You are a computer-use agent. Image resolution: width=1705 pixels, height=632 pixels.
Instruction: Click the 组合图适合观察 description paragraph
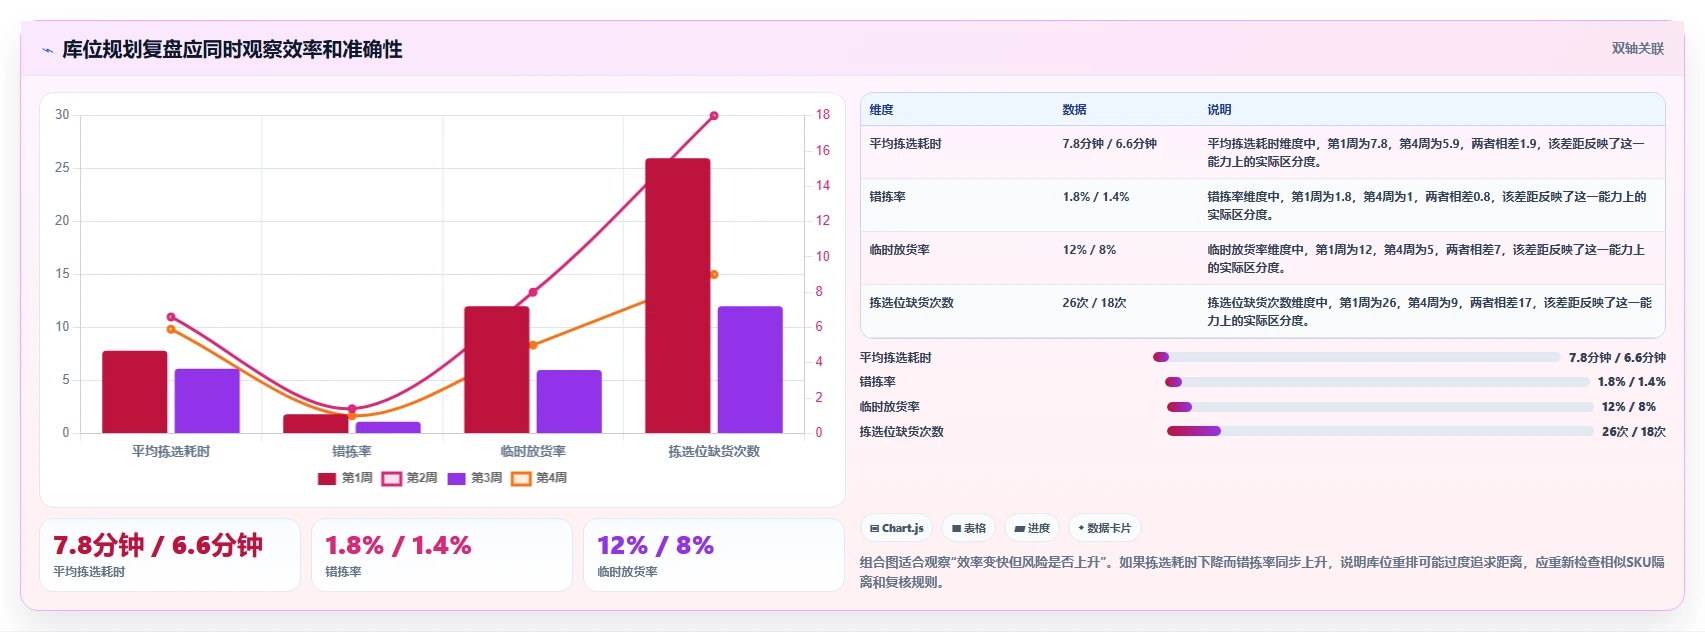pos(1262,572)
